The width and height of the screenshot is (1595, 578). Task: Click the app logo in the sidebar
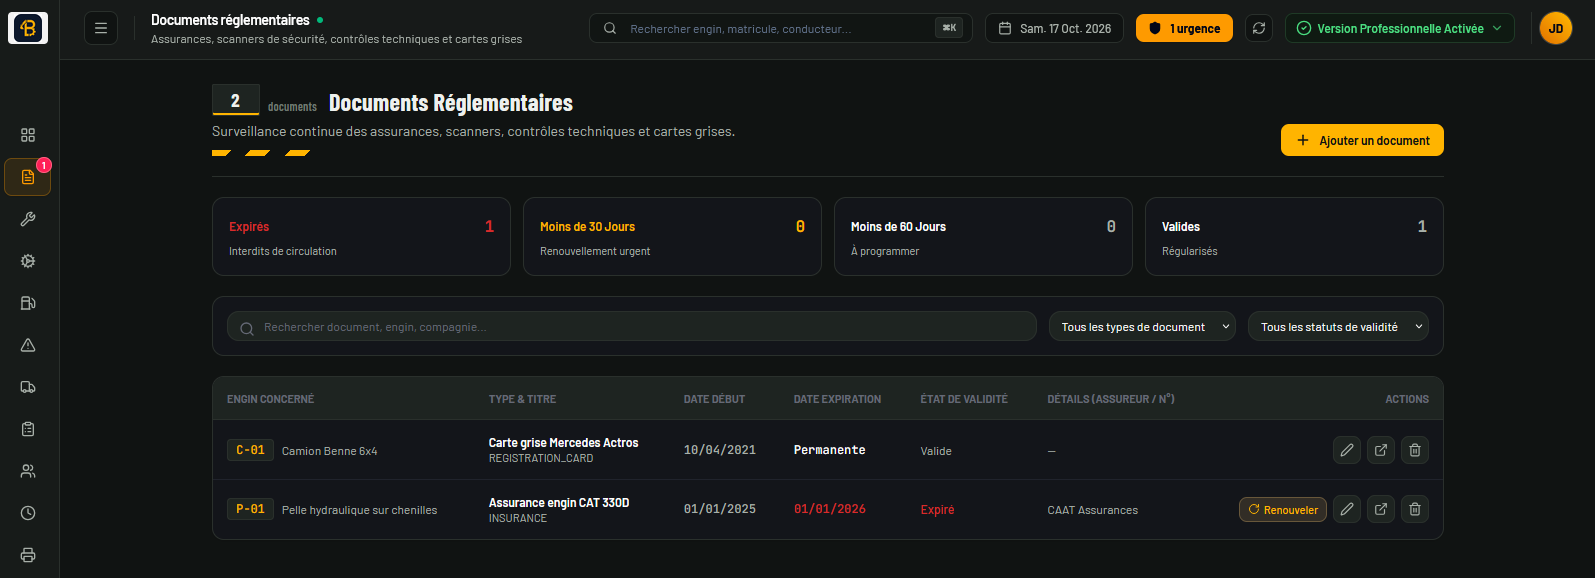coord(28,28)
